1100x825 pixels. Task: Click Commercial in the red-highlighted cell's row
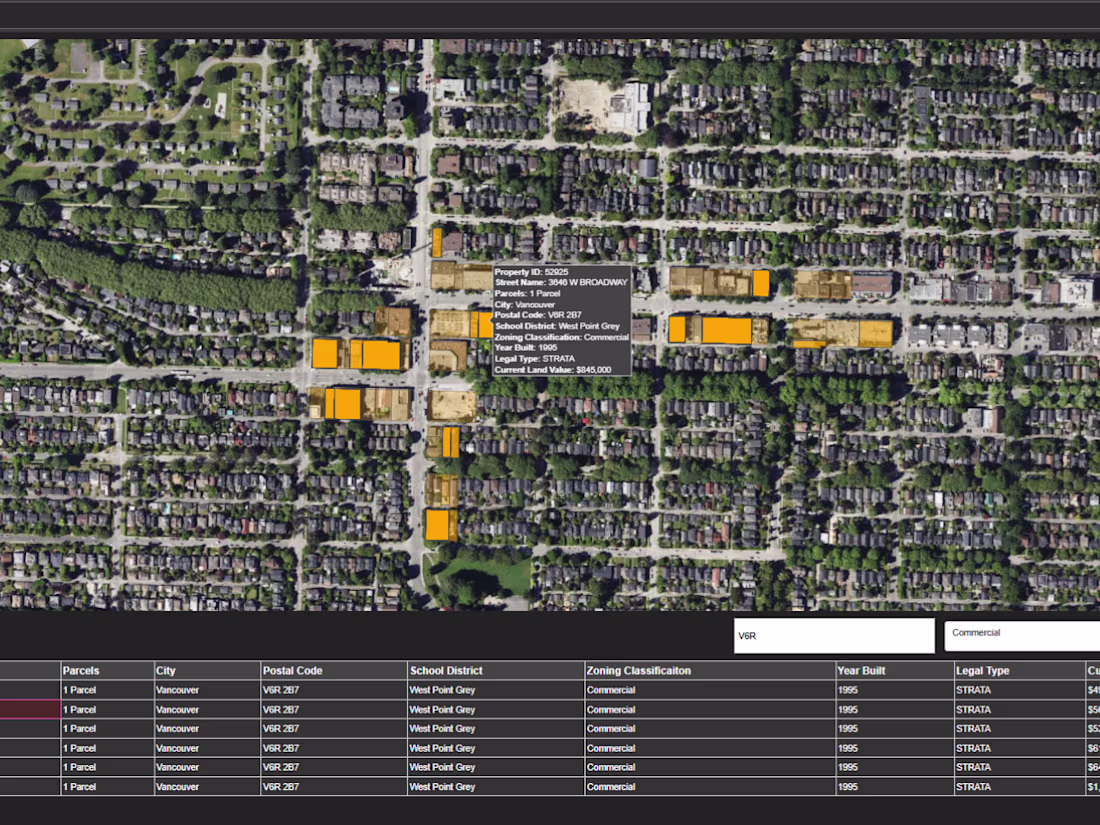tap(611, 709)
